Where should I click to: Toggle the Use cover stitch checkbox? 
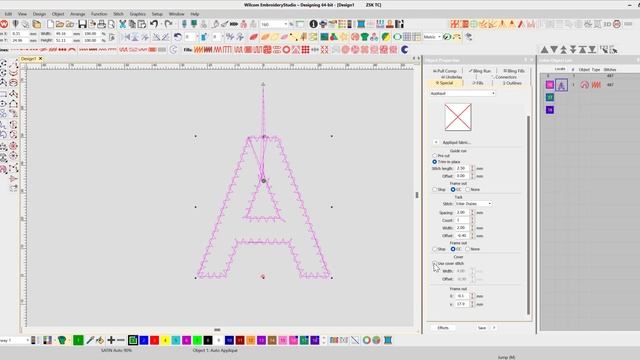coord(435,264)
